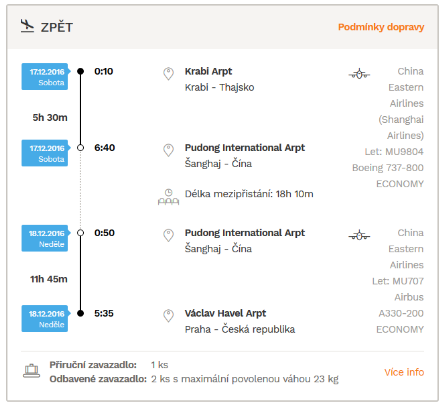Click the location pin beside Krabi Arpt
This screenshot has width=443, height=408.
(168, 74)
